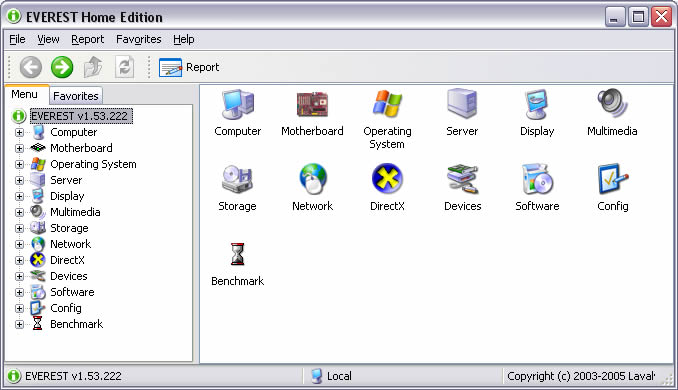Maximize the EVEREST Home Edition window

[x=638, y=17]
